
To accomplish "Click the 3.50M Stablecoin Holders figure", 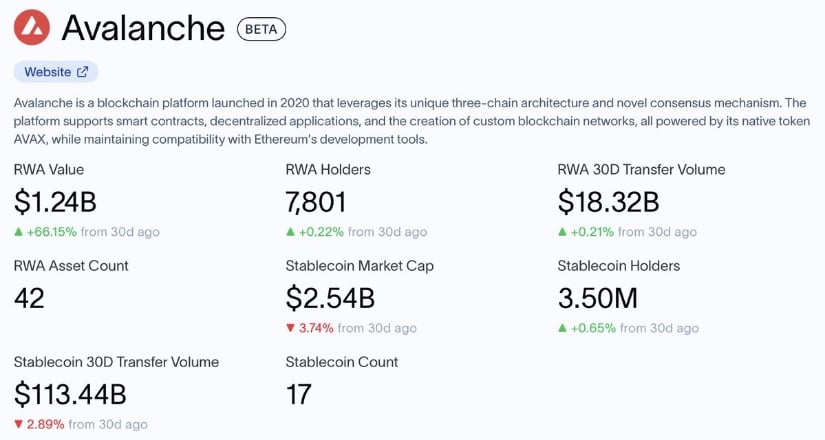I will point(598,298).
